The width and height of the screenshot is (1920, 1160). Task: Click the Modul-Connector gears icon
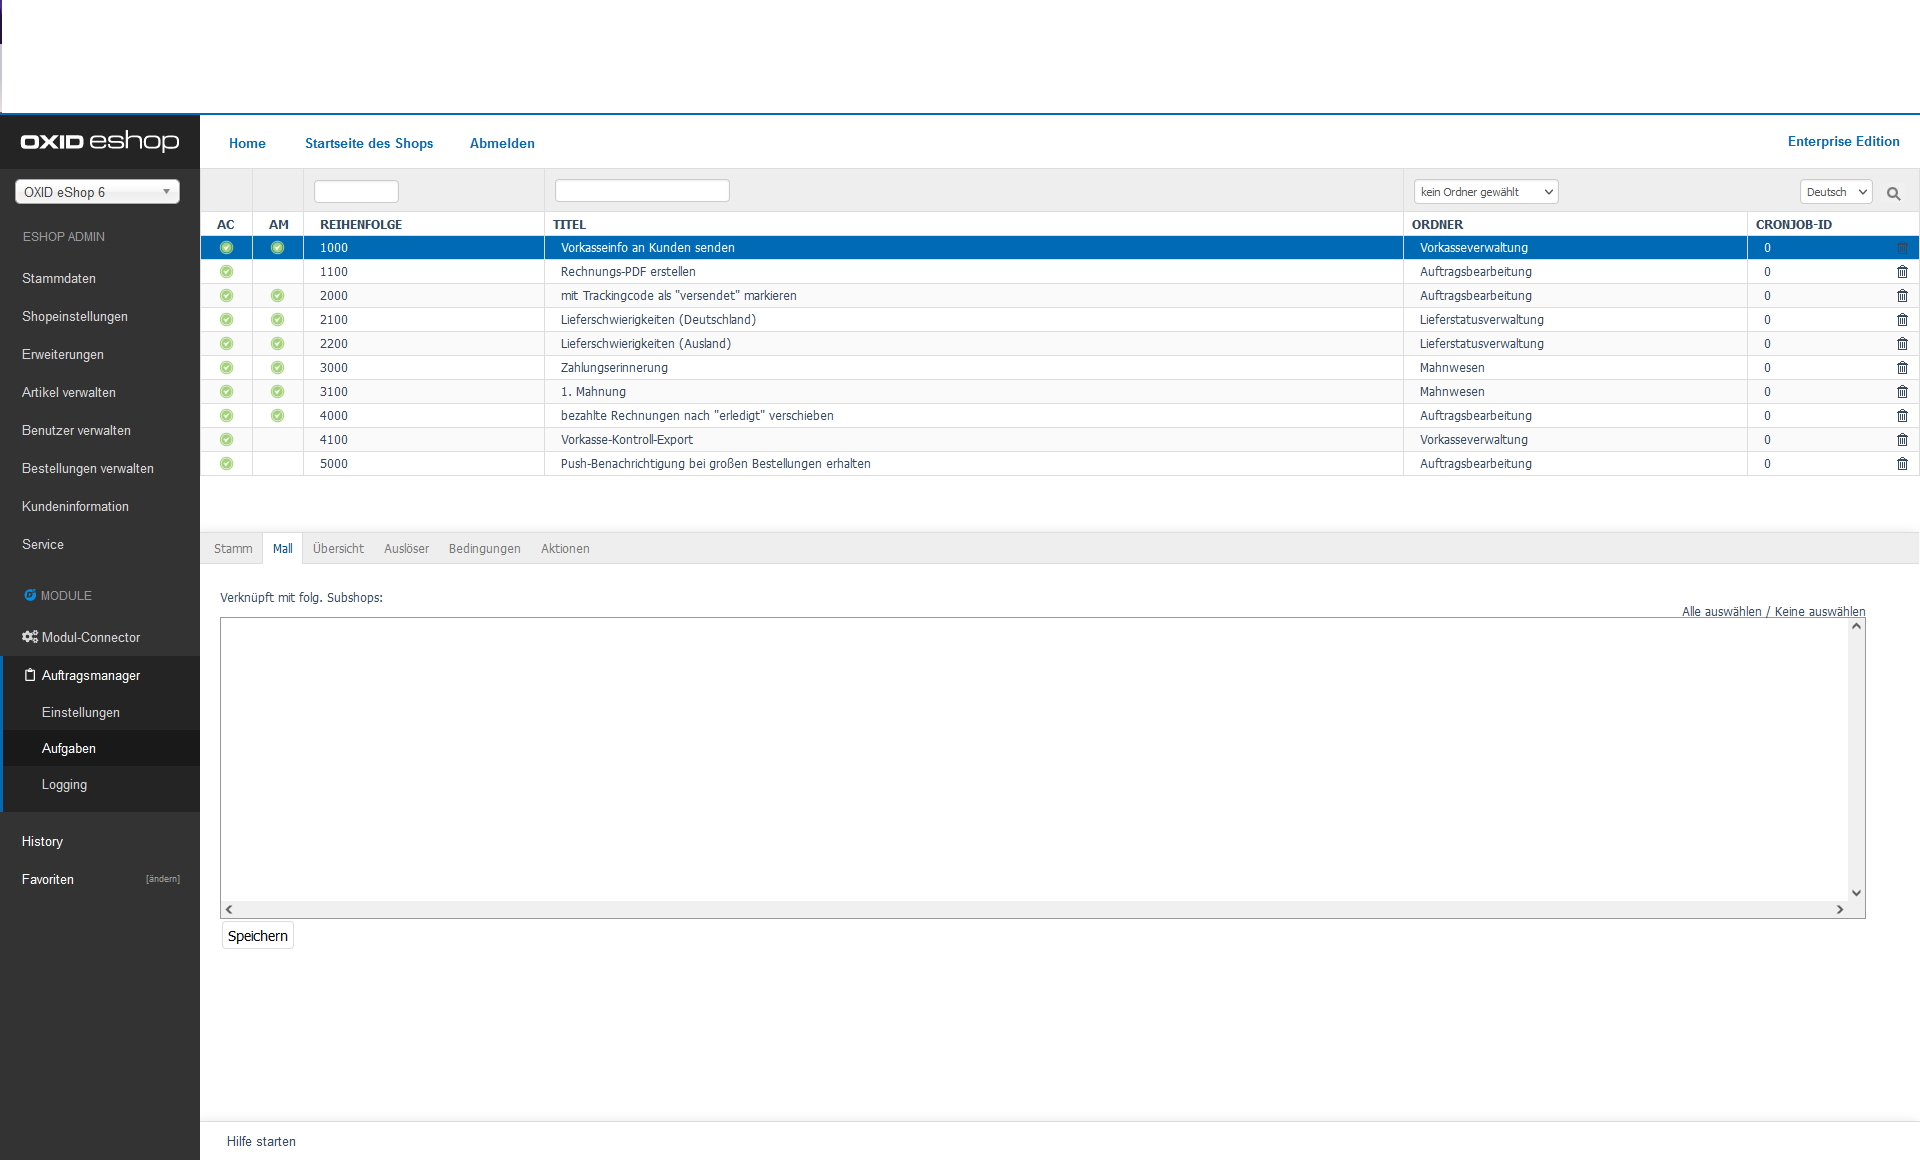tap(30, 637)
